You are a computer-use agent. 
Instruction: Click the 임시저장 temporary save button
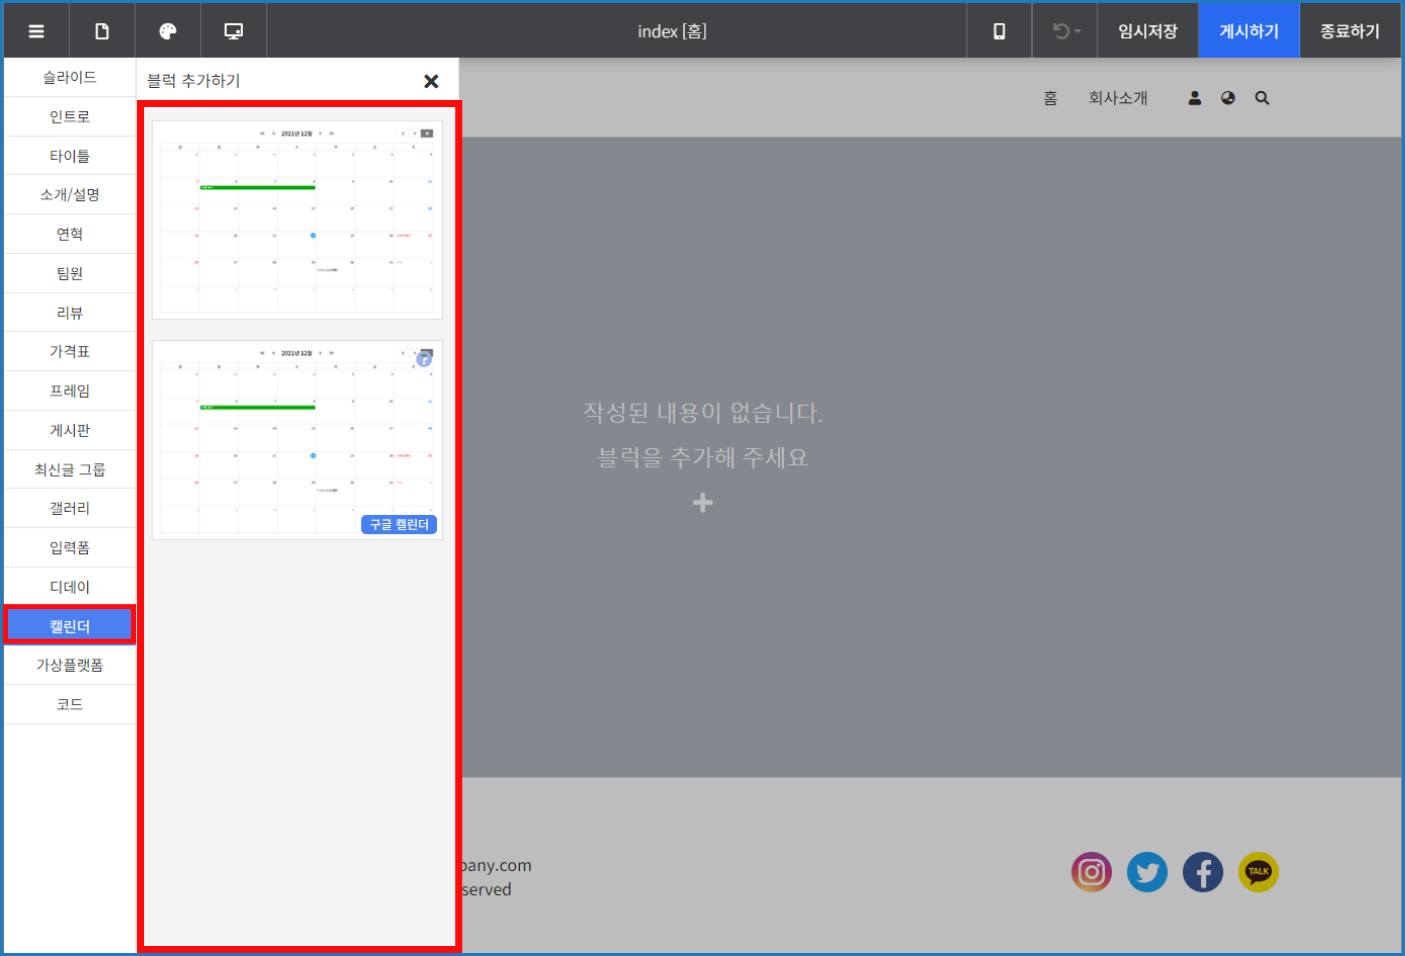pyautogui.click(x=1147, y=30)
